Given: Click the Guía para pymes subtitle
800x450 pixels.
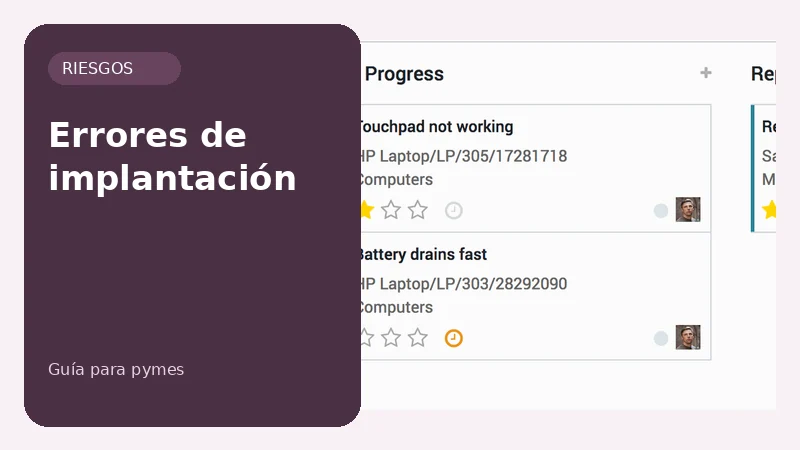Looking at the screenshot, I should [116, 369].
